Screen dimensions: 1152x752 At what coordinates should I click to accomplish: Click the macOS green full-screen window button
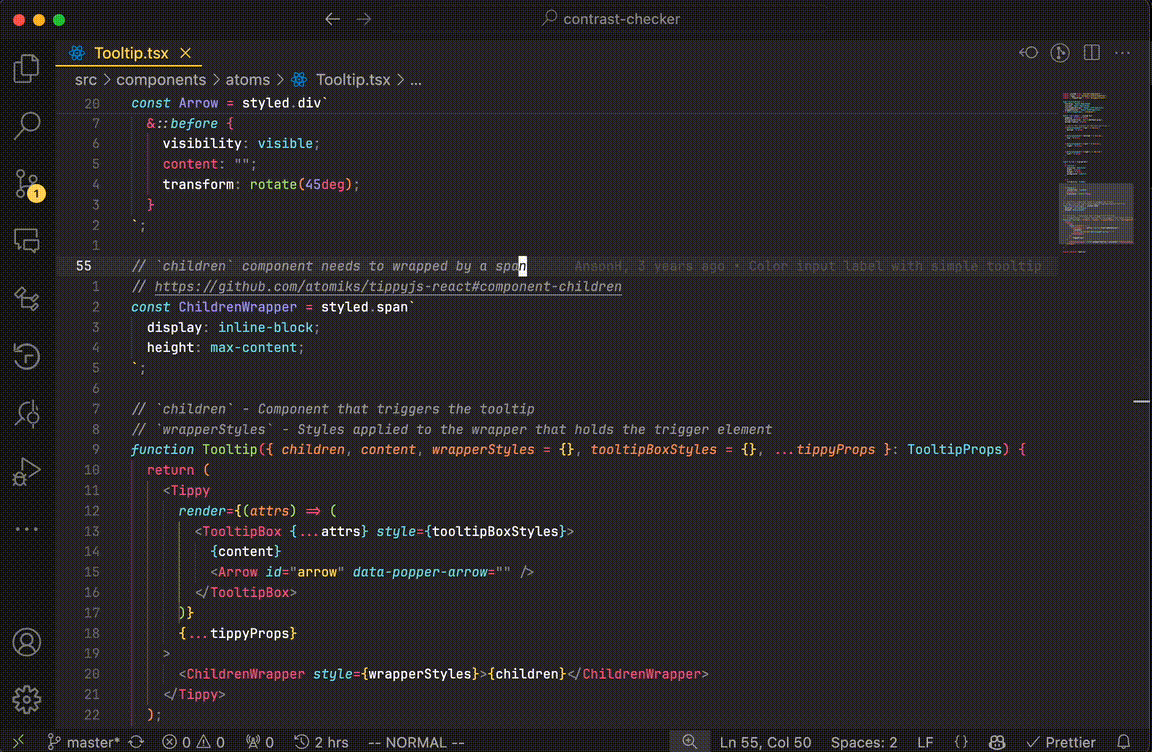click(x=59, y=20)
